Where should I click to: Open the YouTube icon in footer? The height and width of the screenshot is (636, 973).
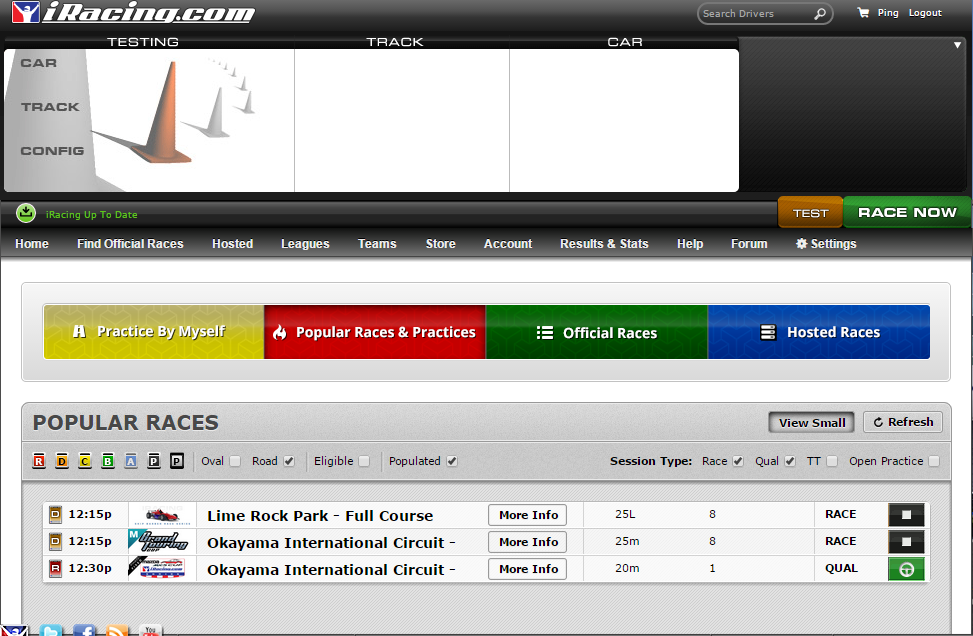(150, 630)
